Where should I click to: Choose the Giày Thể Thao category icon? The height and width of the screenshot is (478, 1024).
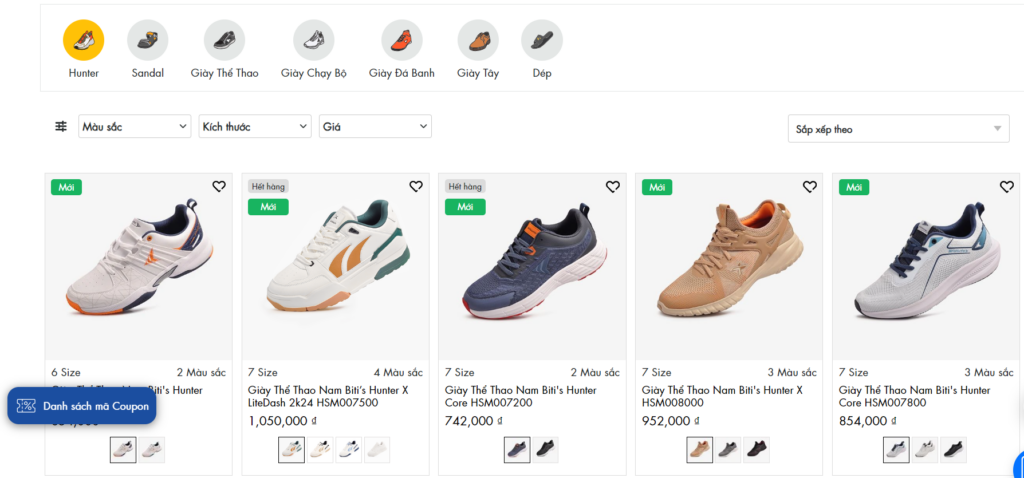(224, 40)
